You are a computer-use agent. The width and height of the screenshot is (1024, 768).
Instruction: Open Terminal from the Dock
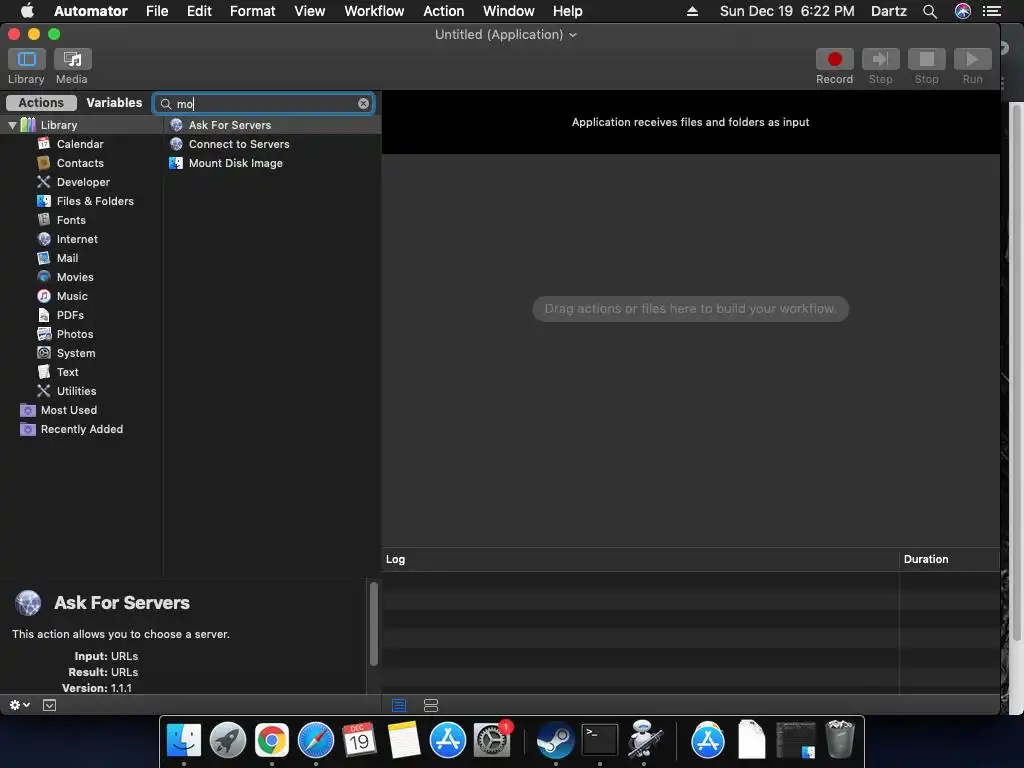click(x=600, y=741)
